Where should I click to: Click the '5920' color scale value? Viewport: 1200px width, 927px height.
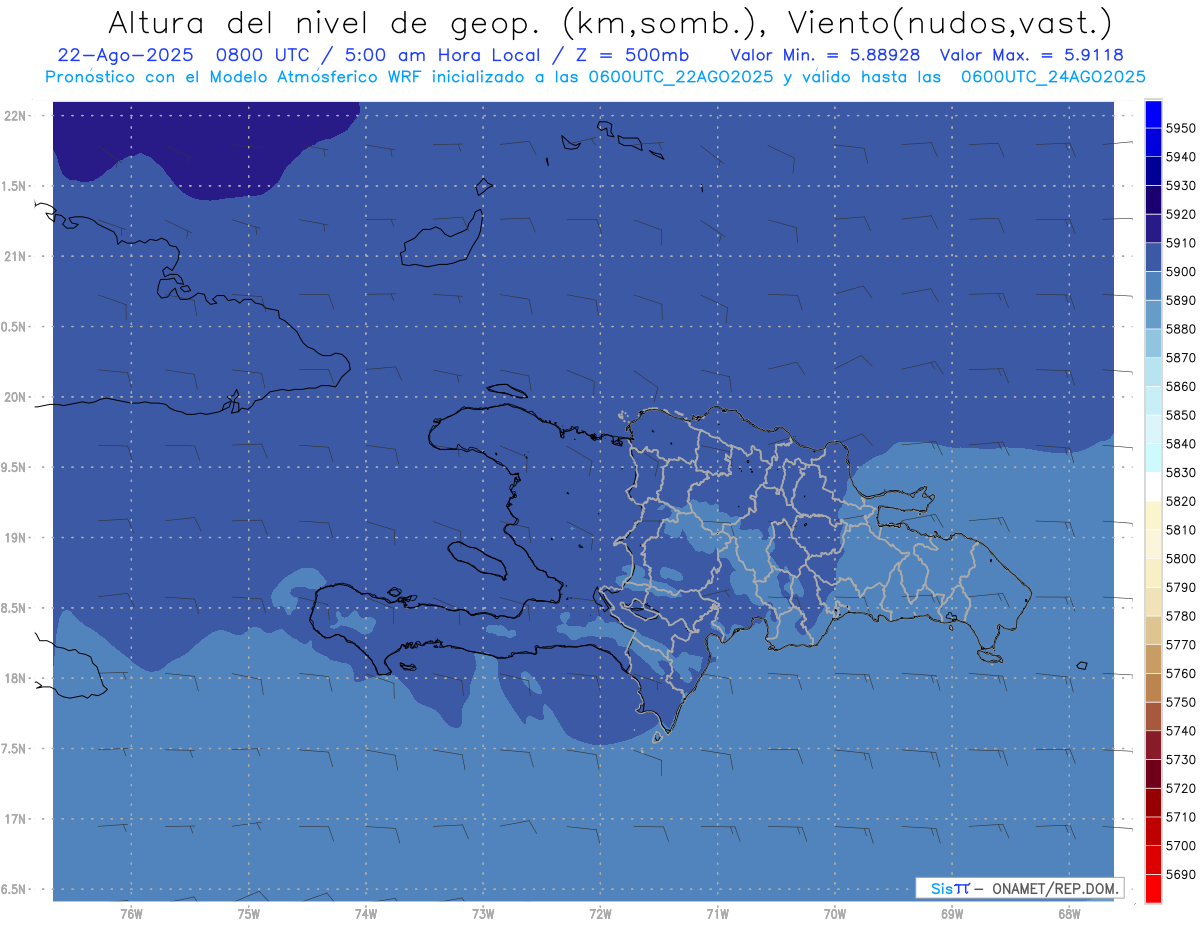1180,214
